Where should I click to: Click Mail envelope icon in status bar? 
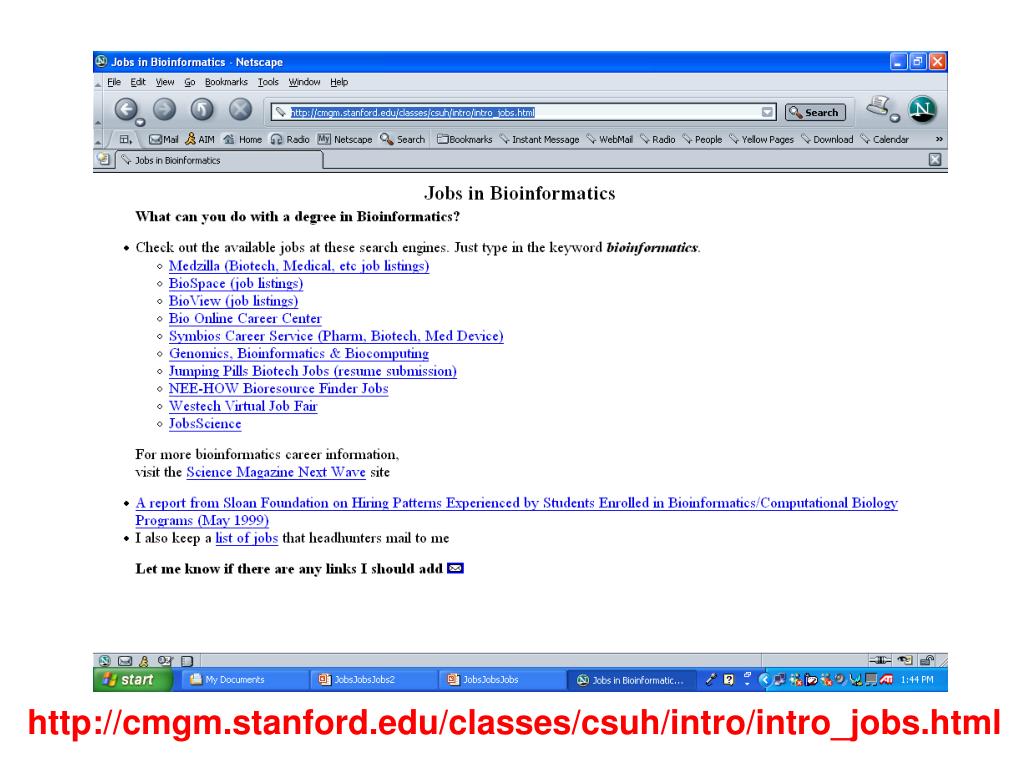[125, 661]
